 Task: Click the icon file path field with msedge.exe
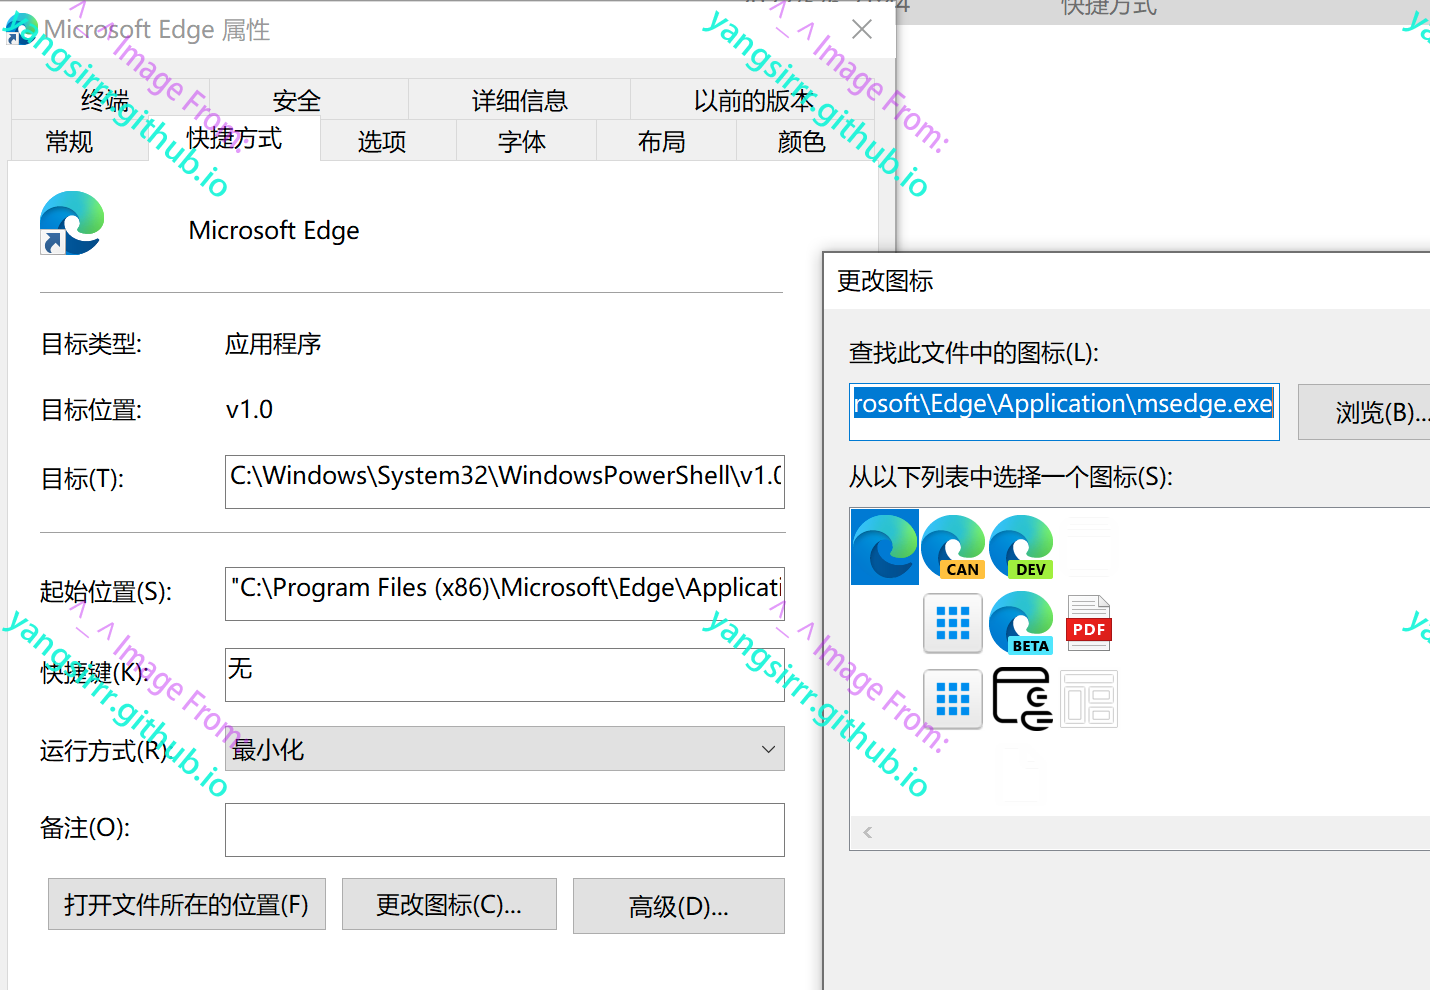pyautogui.click(x=1064, y=412)
